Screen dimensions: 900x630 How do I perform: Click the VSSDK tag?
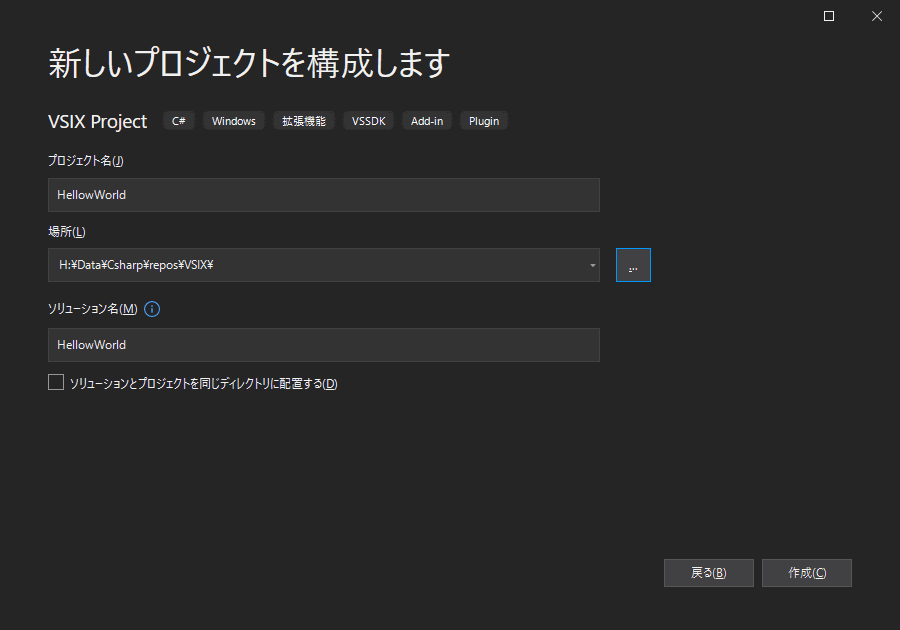(368, 121)
